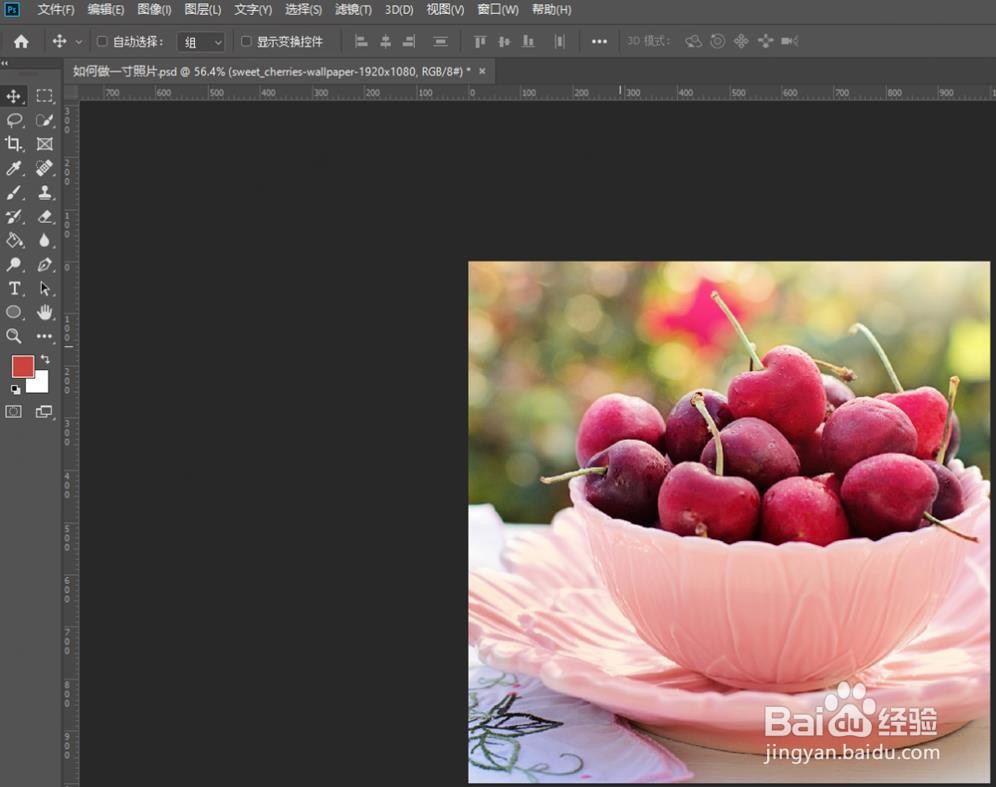Select the Zoom tool
996x787 pixels.
13,336
